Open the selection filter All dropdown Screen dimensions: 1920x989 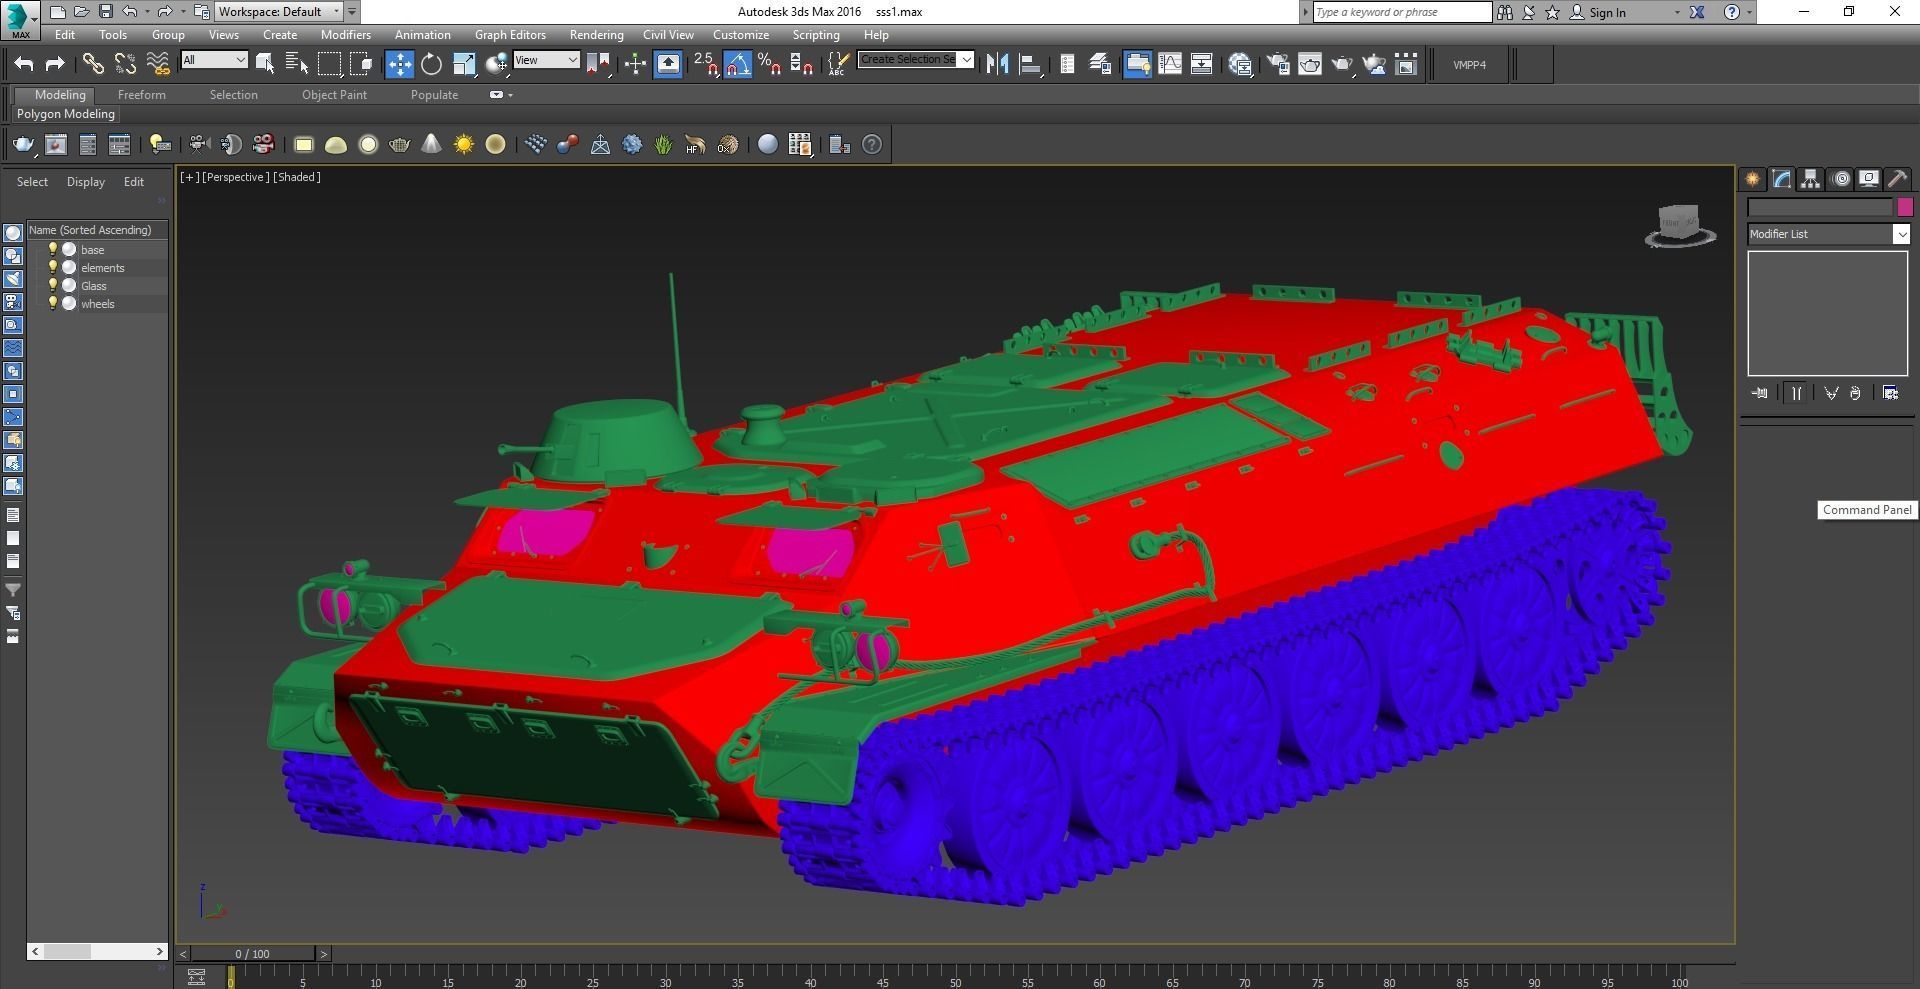pyautogui.click(x=214, y=60)
